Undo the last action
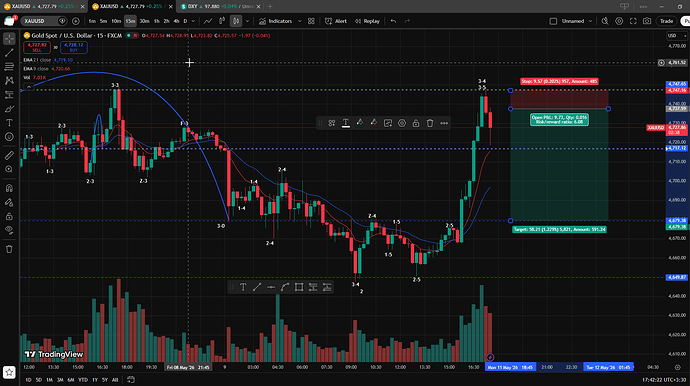Image resolution: width=690 pixels, height=386 pixels. point(393,21)
